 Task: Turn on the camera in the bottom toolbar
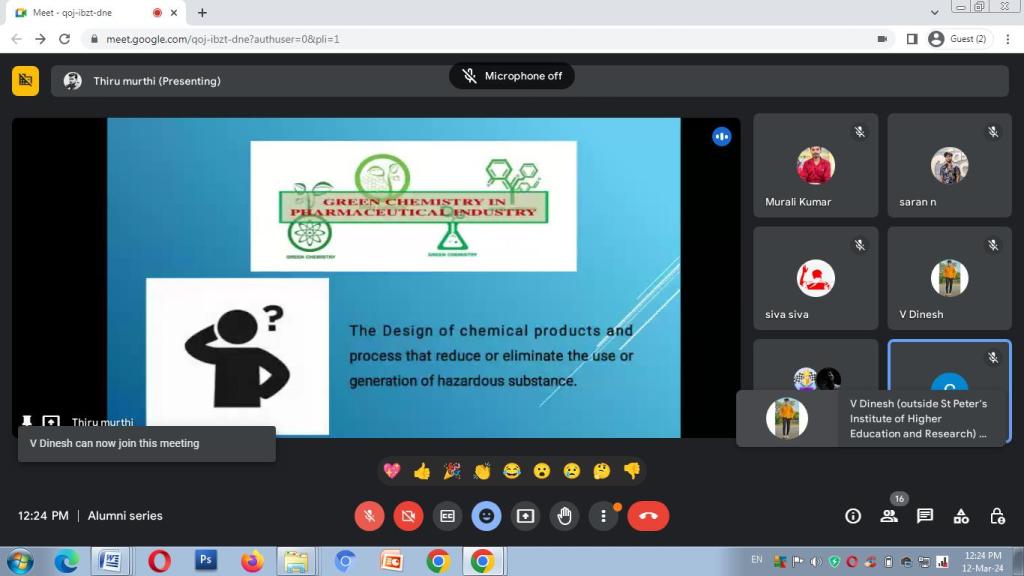(x=408, y=516)
